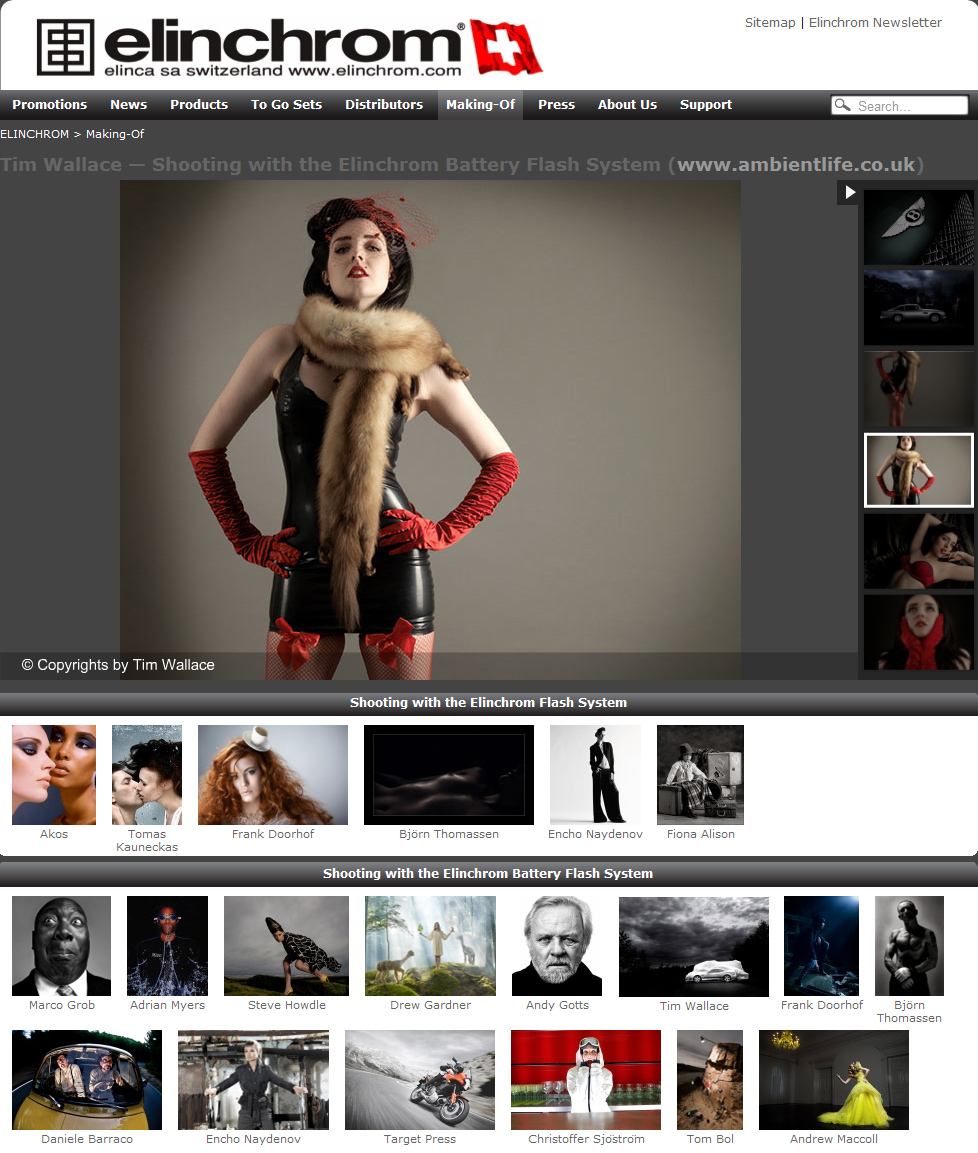
Task: Open Björn Thomassen dark body thumbnail
Action: [x=449, y=774]
